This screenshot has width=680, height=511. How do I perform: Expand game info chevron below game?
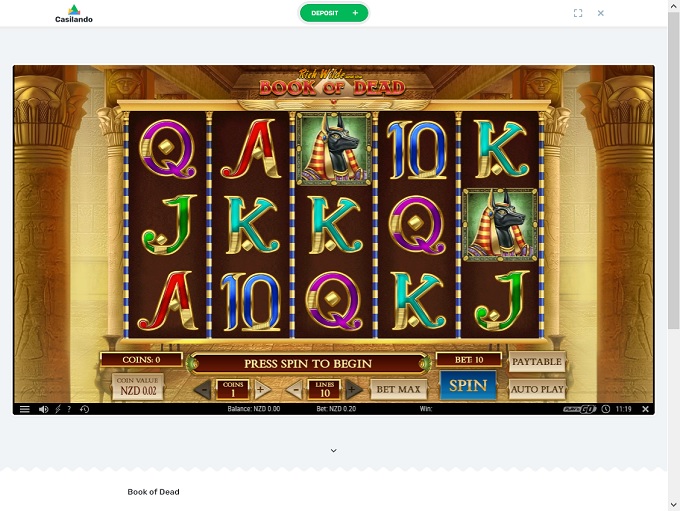[x=333, y=451]
